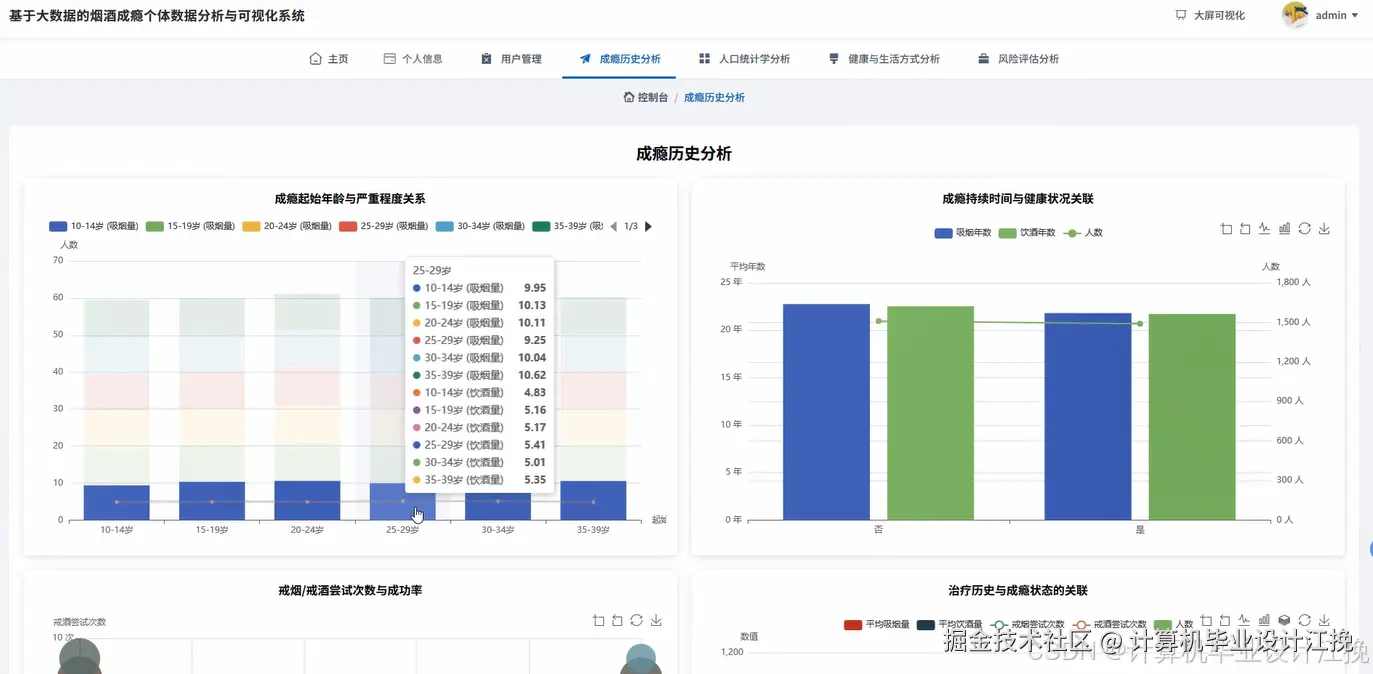
Task: Toggle 戒烟尝试次数 legend in treatment chart
Action: click(1027, 625)
